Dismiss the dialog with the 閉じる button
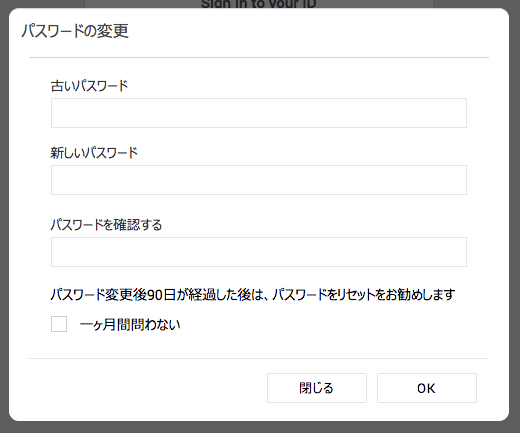The image size is (520, 433). click(317, 388)
